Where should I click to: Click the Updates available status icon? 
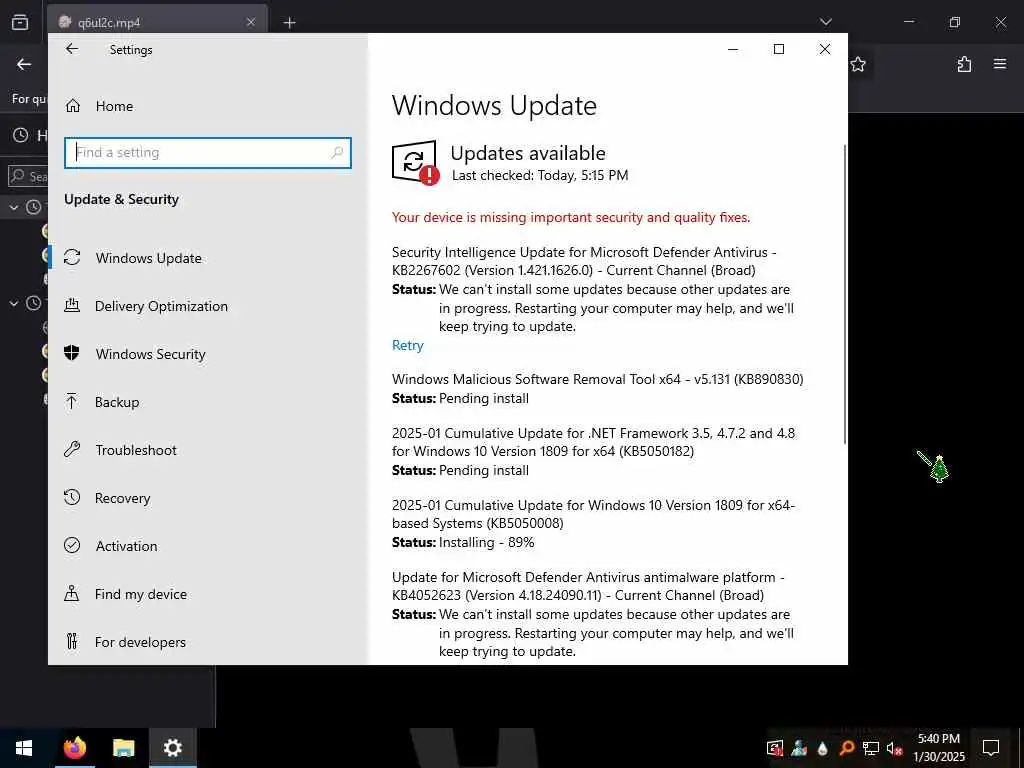click(415, 163)
